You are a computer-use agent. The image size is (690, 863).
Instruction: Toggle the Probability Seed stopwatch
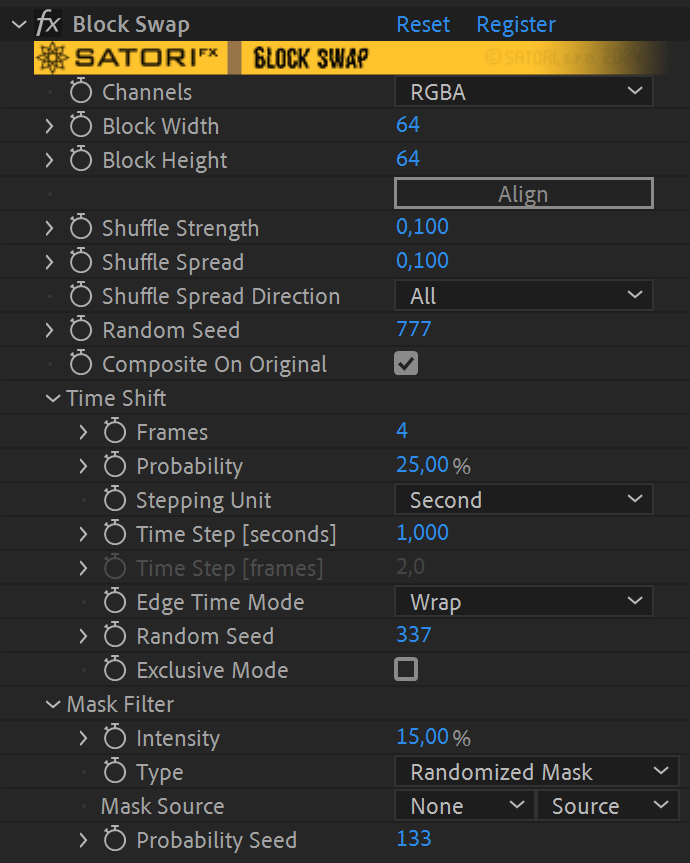coord(114,839)
